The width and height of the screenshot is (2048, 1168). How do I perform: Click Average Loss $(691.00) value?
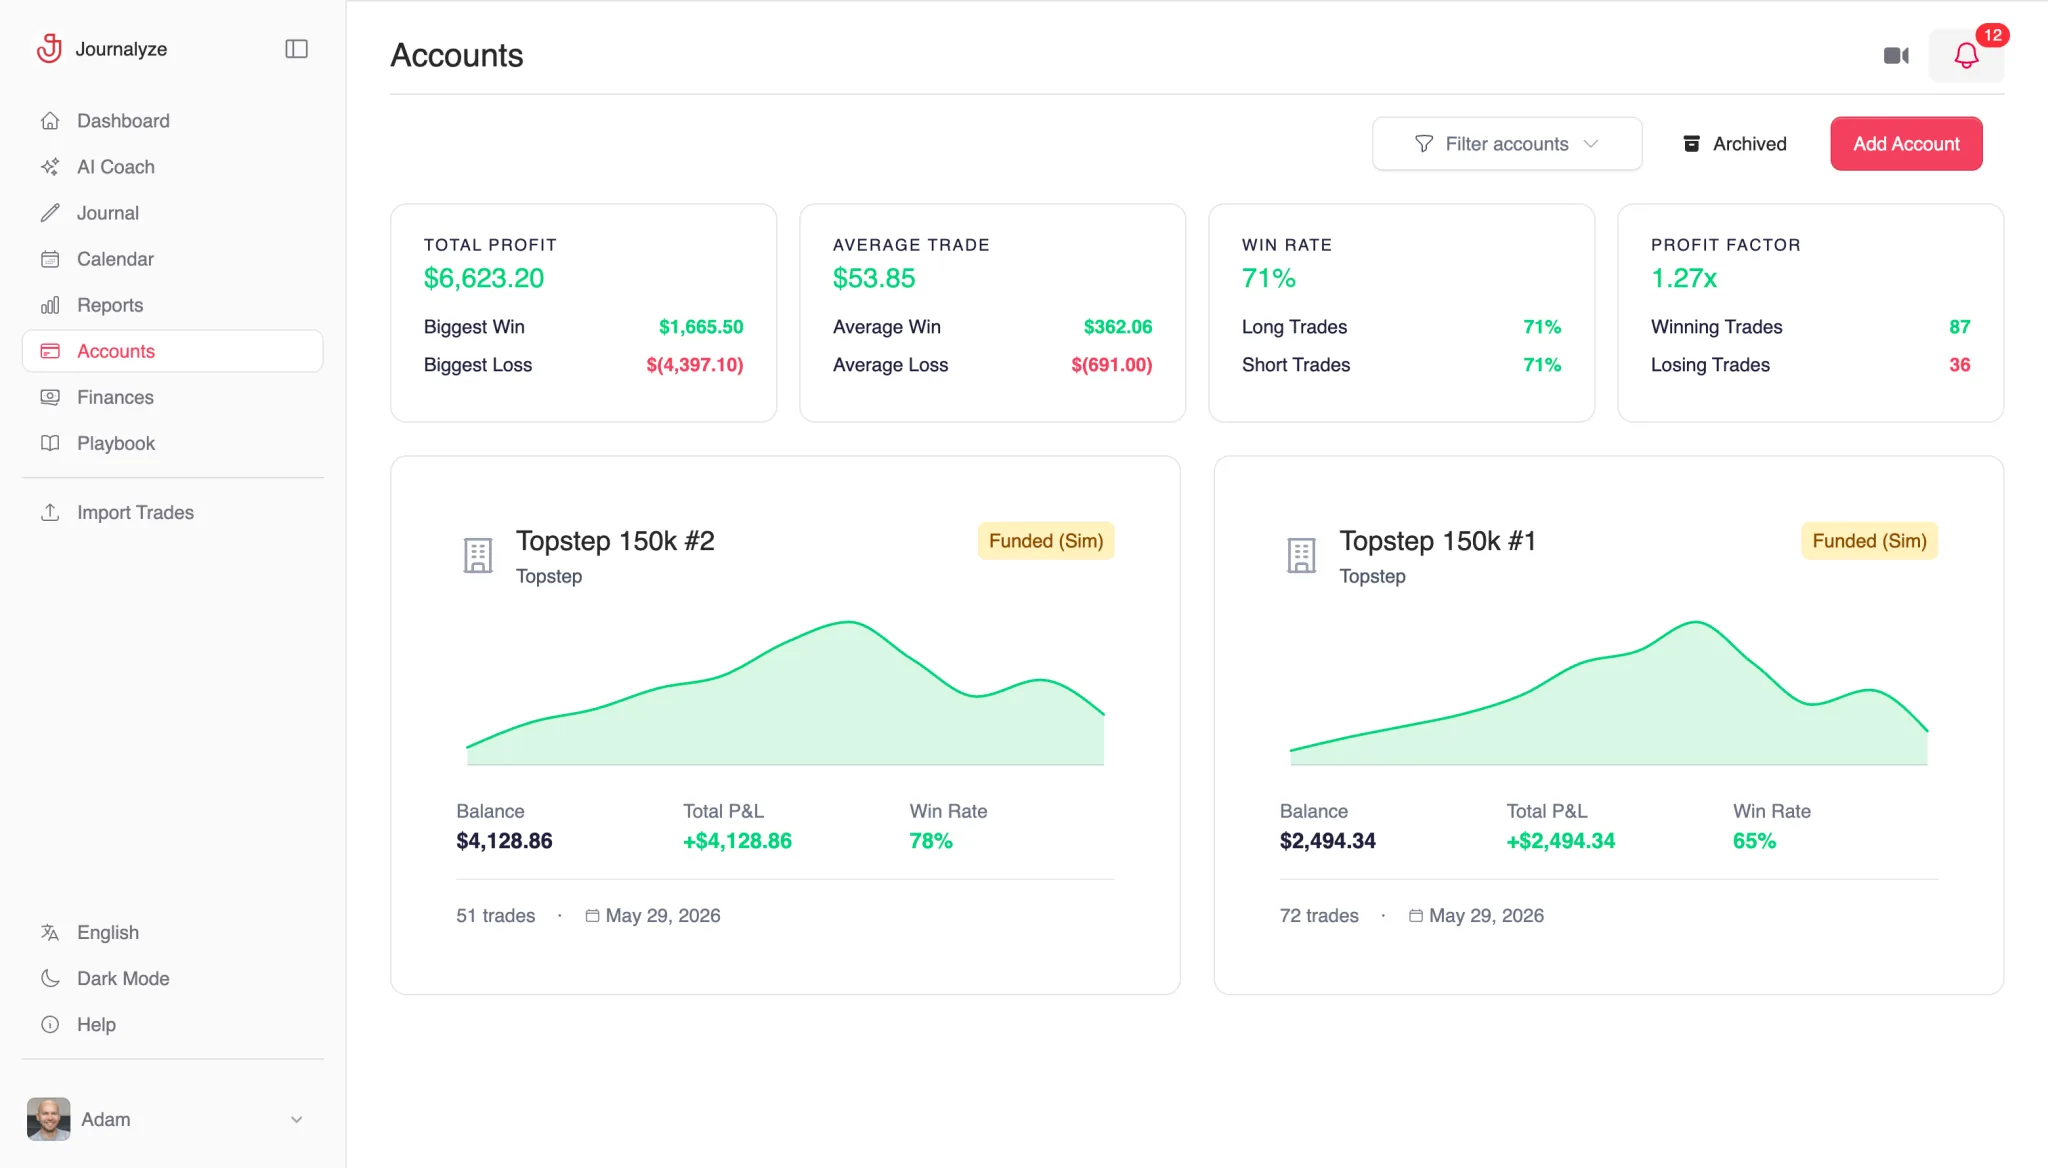tap(1111, 365)
